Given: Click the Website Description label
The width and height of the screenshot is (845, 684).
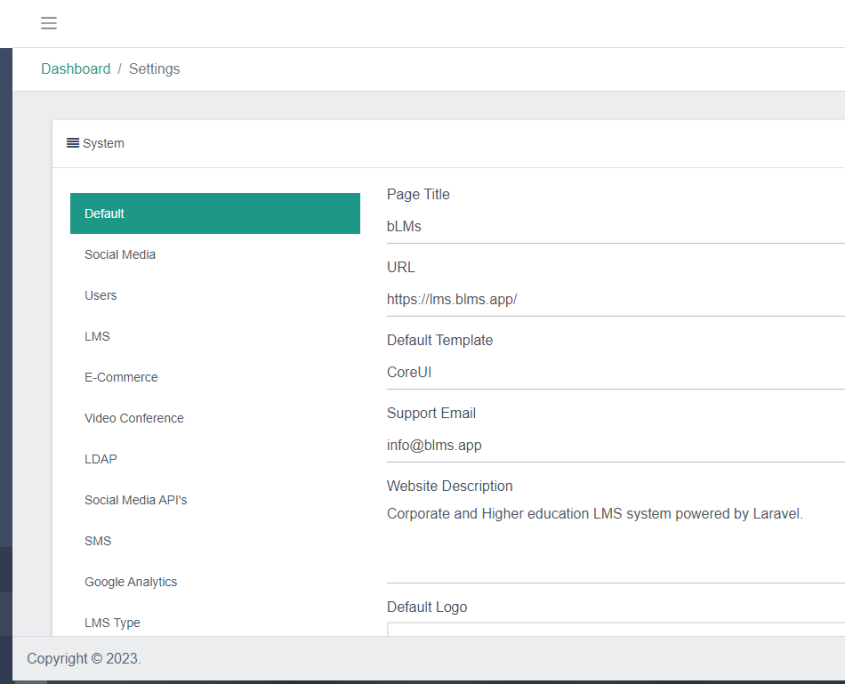Looking at the screenshot, I should (449, 486).
